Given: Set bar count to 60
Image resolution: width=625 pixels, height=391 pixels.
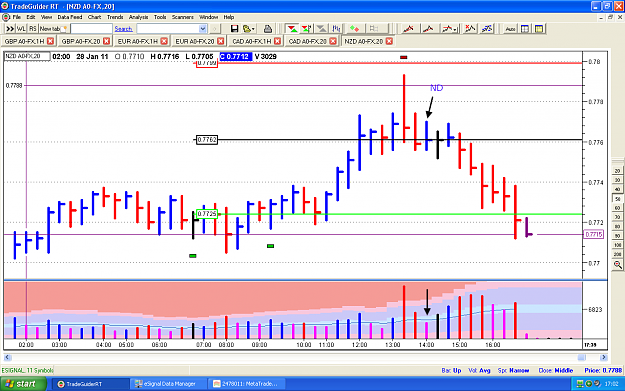Looking at the screenshot, I should 617,208.
